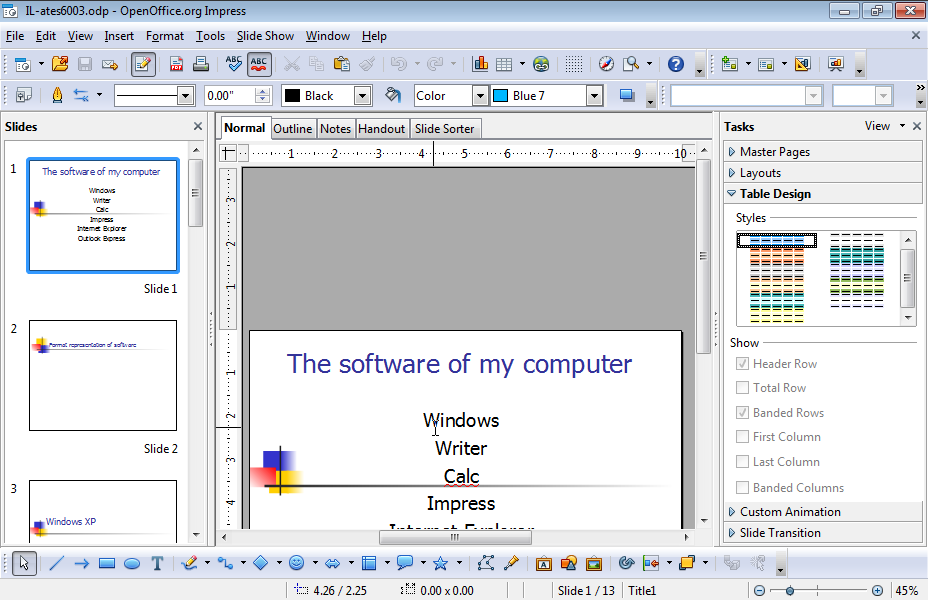Select the Line drawing tool
This screenshot has width=928, height=600.
[56, 563]
